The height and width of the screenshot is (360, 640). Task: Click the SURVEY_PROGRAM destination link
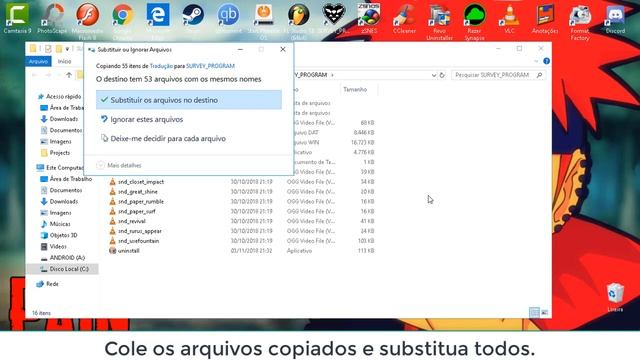[x=210, y=66]
